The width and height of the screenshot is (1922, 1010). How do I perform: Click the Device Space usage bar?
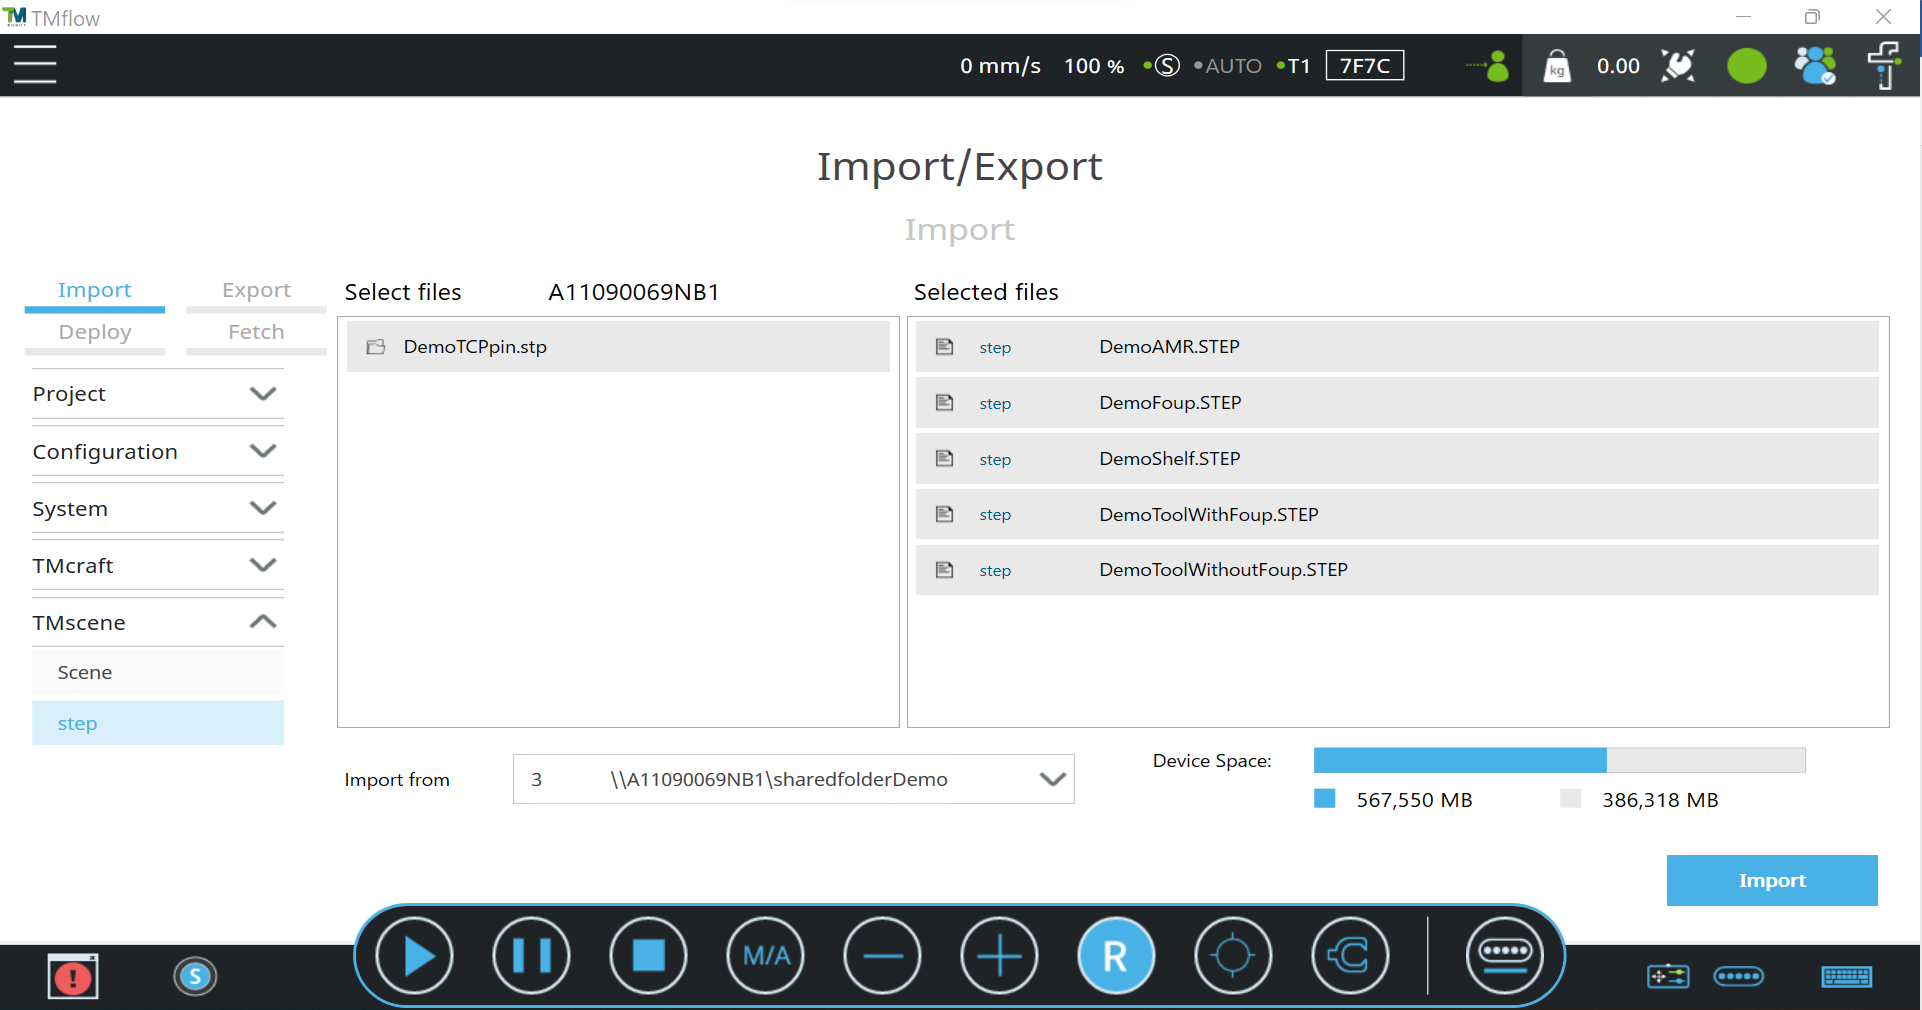1558,760
